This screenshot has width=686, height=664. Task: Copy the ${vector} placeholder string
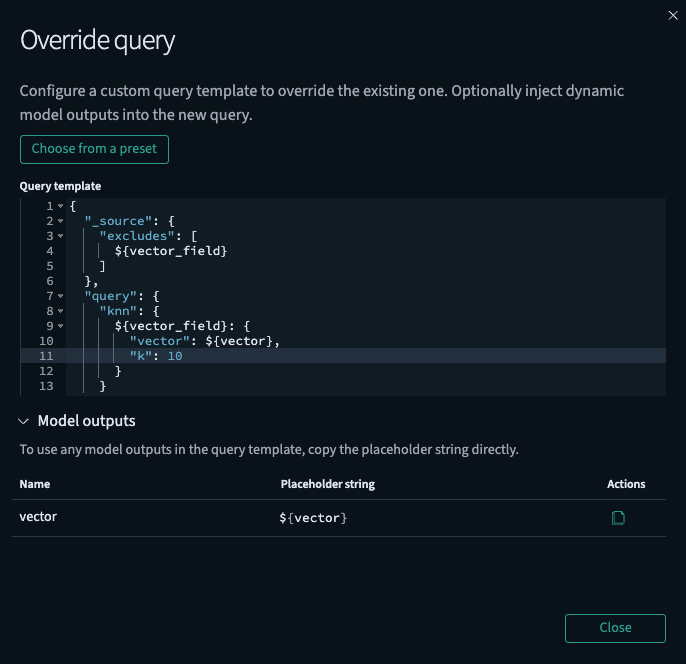point(618,518)
